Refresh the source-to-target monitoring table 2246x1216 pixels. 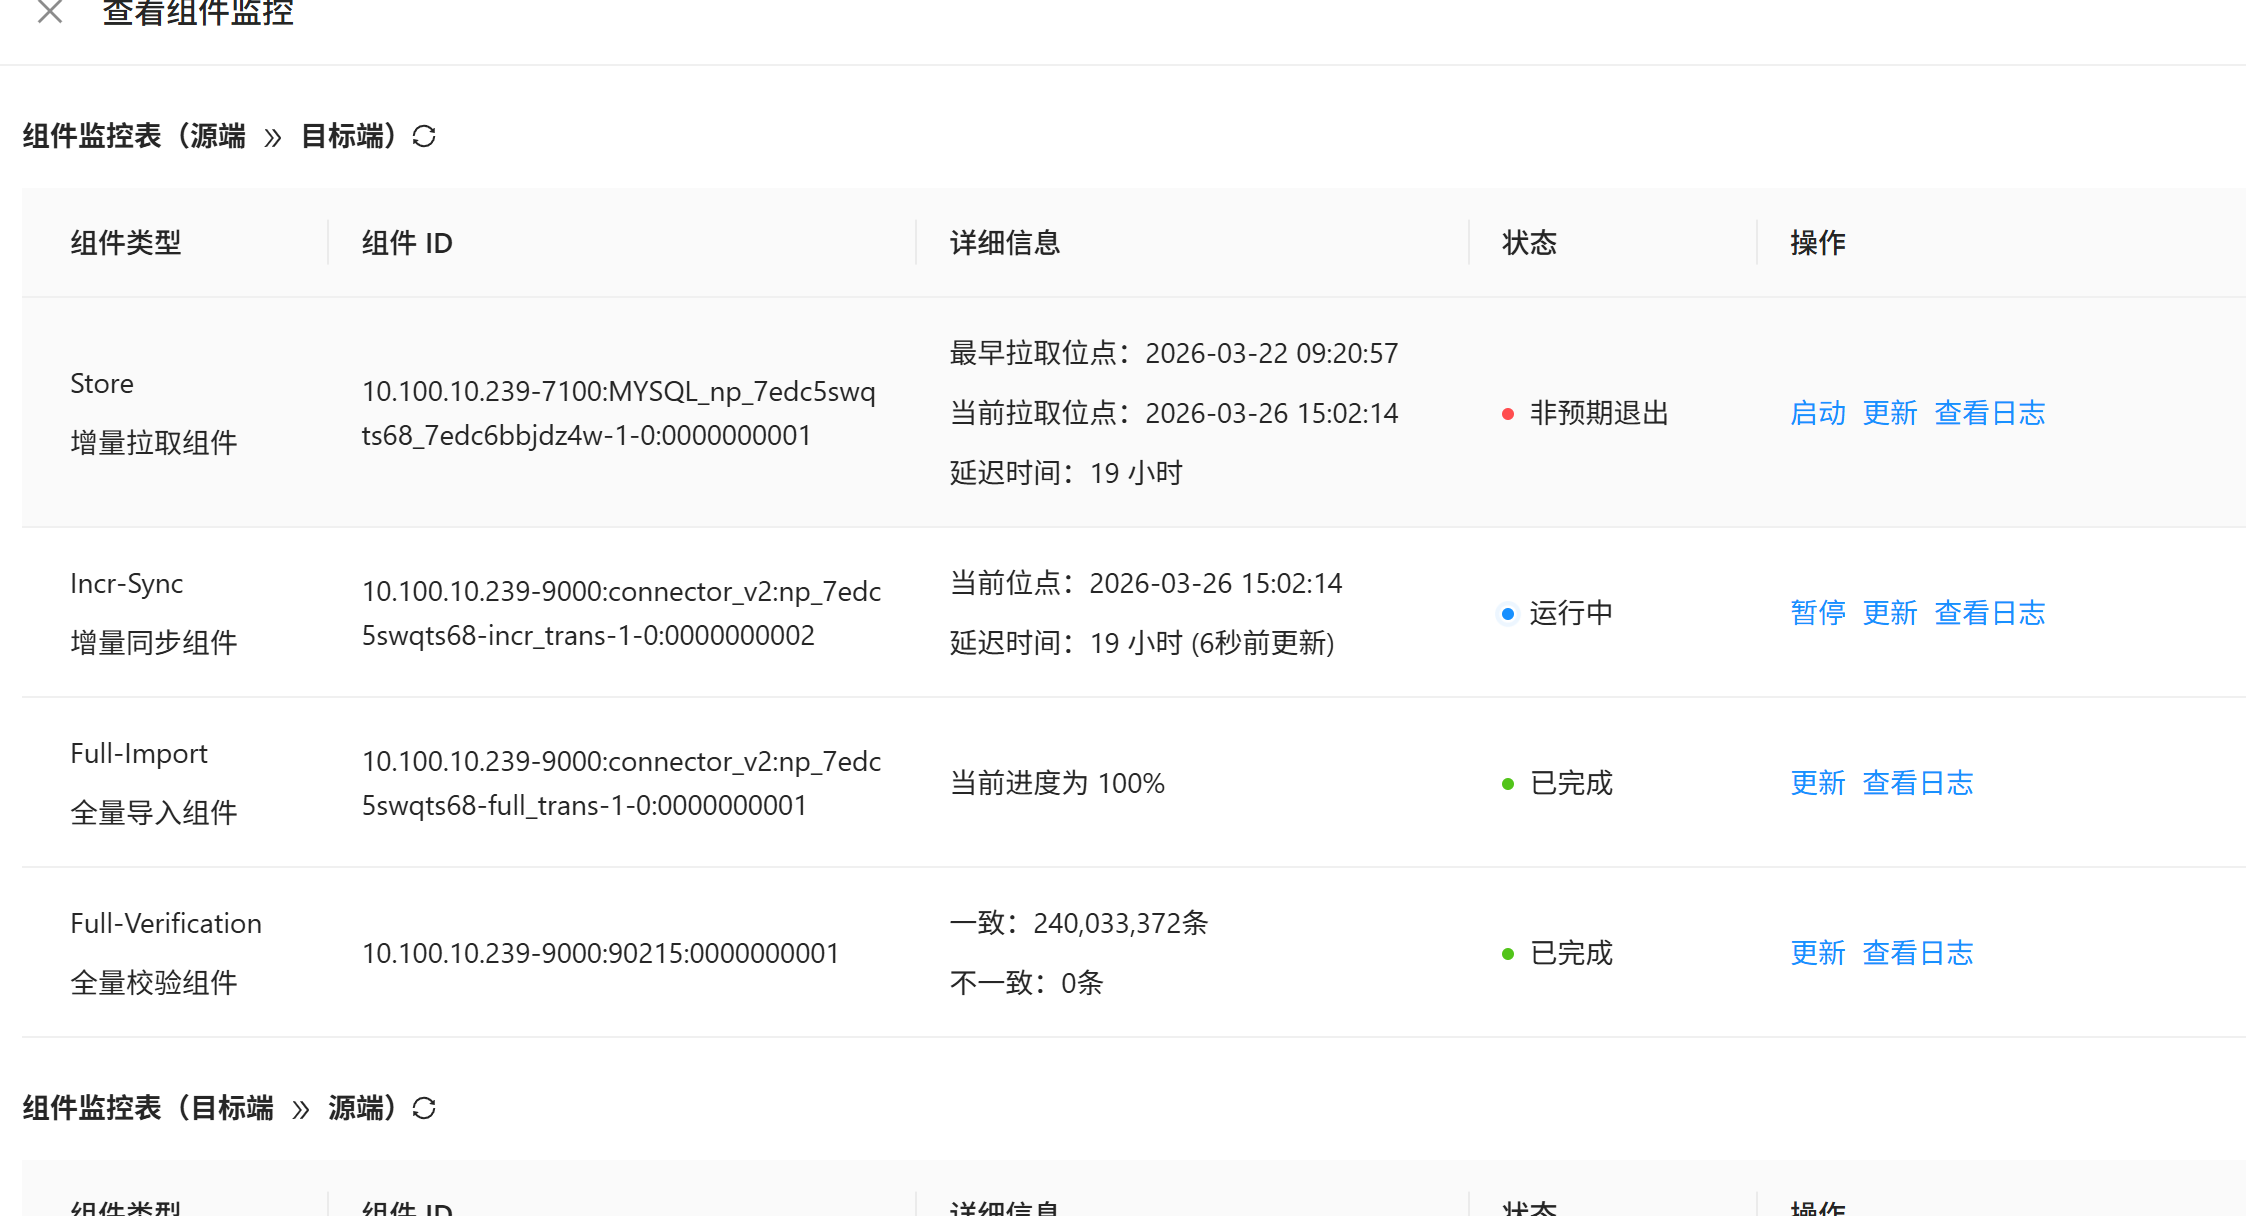(424, 136)
